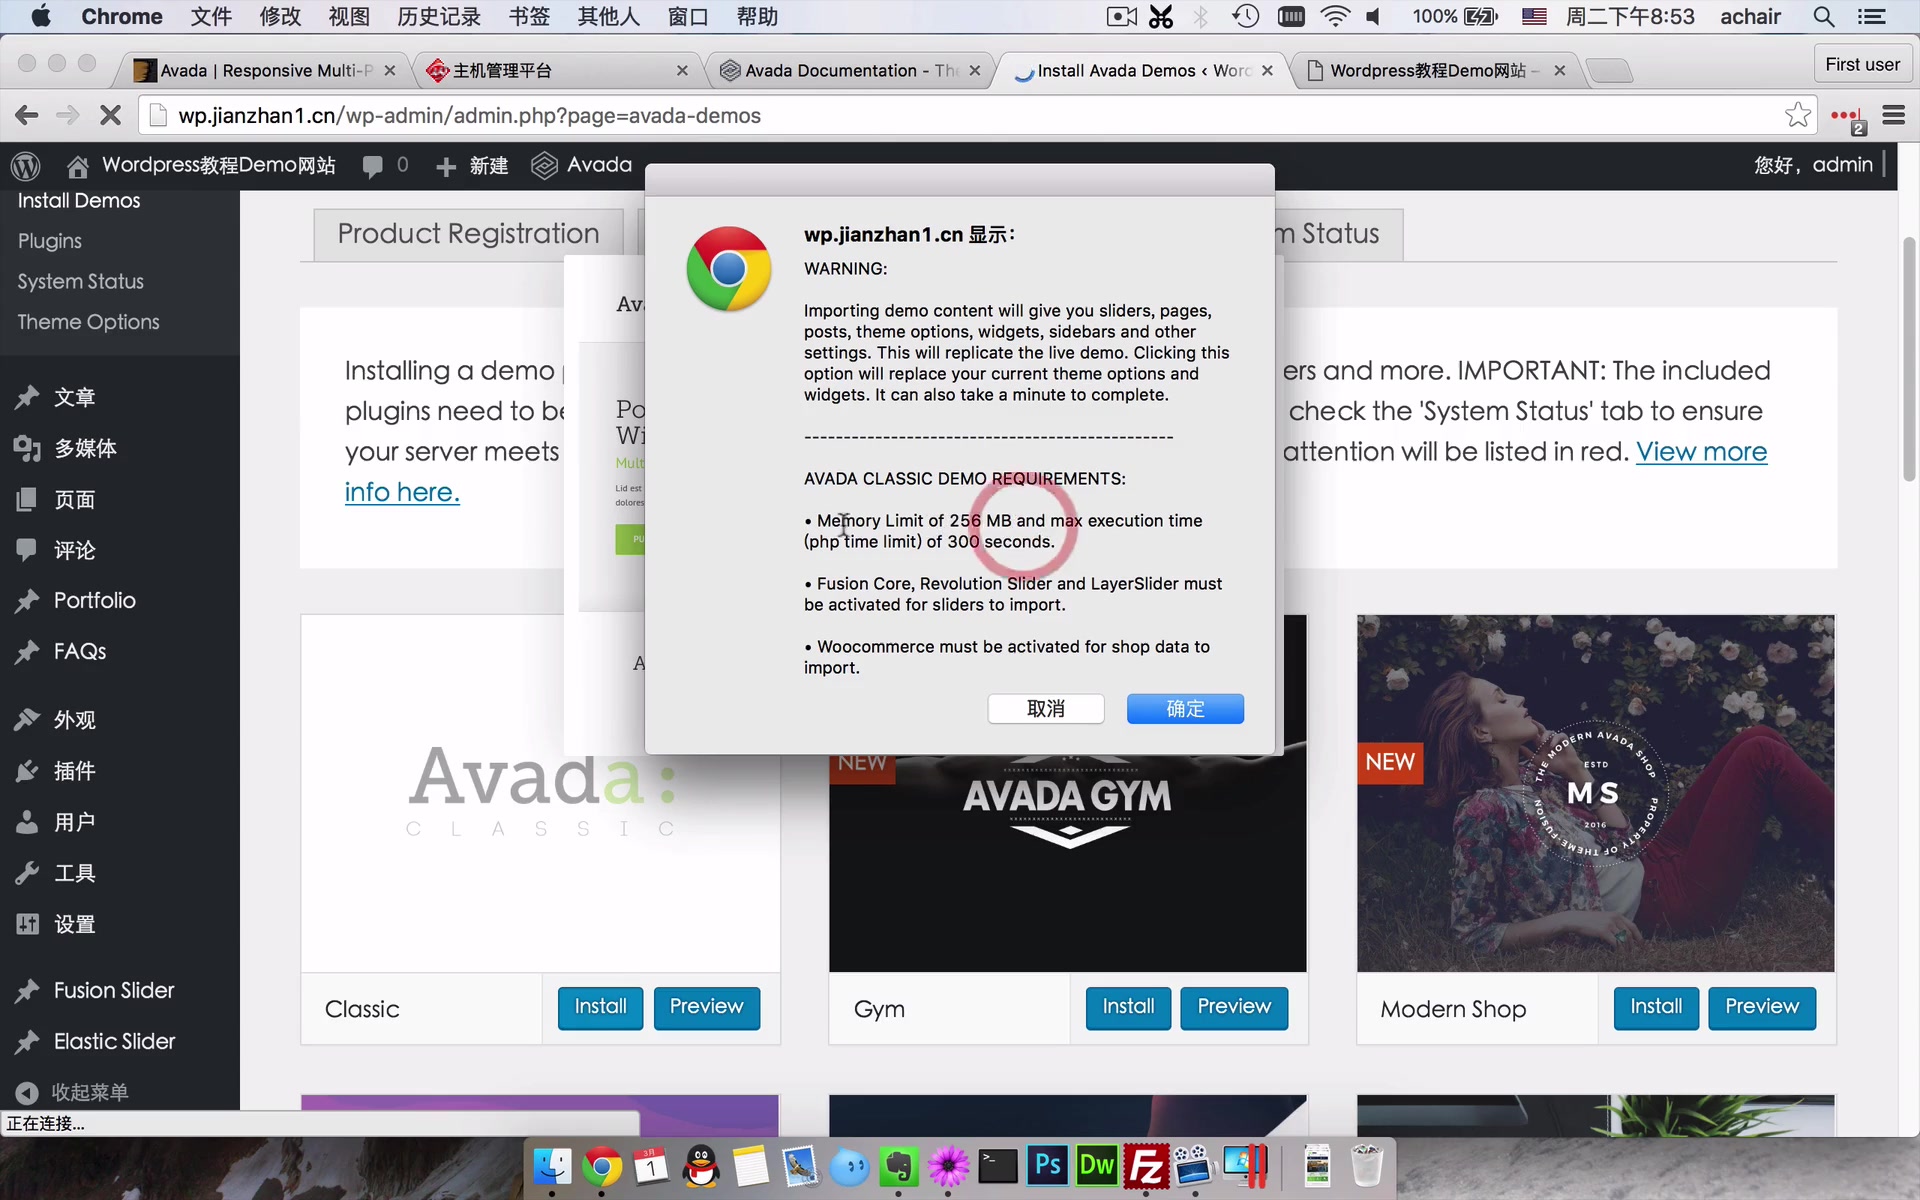1920x1200 pixels.
Task: Switch to the 主机管理平台 browser tab
Action: [x=556, y=71]
